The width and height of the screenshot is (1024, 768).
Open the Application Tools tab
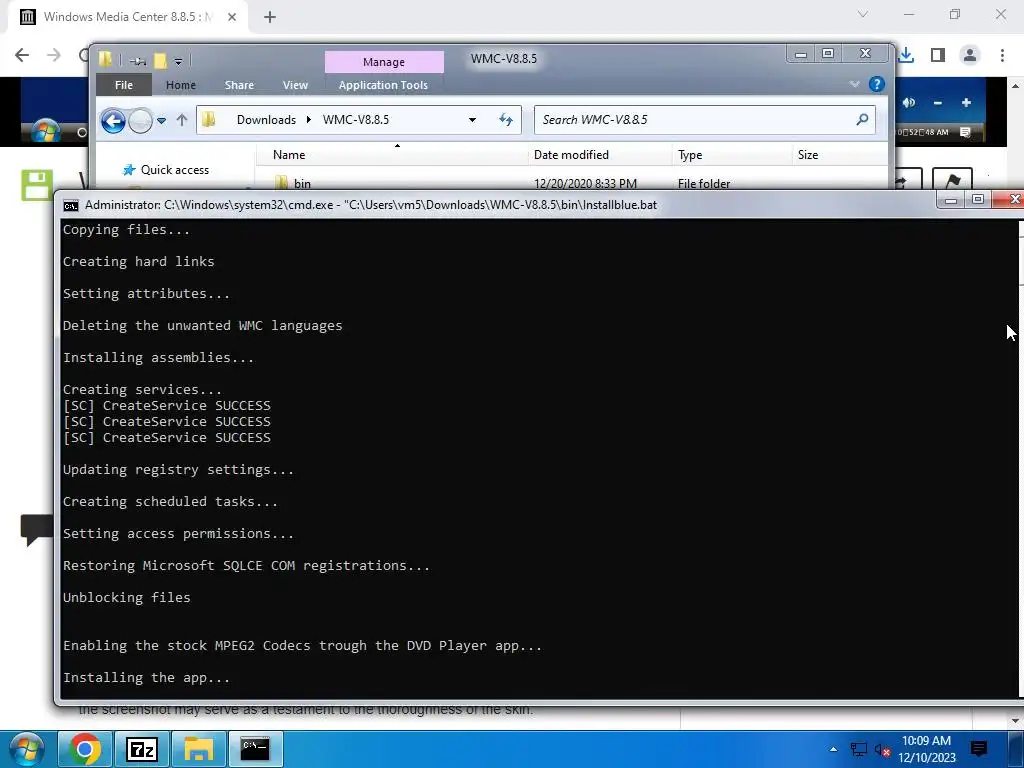pyautogui.click(x=383, y=85)
